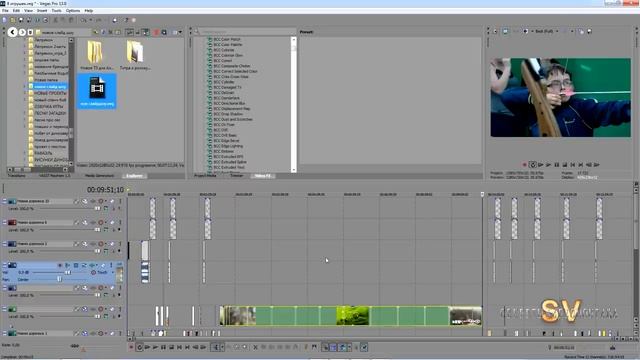The height and width of the screenshot is (360, 640).
Task: Open the File menu
Action: pyautogui.click(x=5, y=11)
